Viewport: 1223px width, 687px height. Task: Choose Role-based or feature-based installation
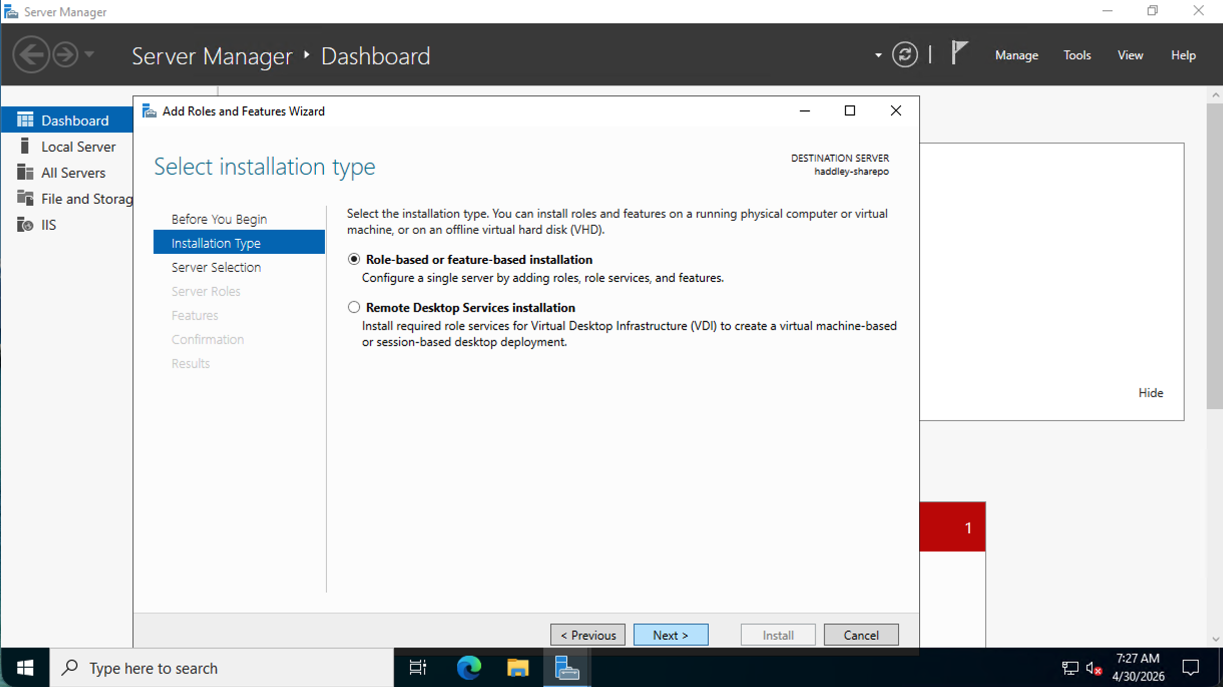click(354, 259)
